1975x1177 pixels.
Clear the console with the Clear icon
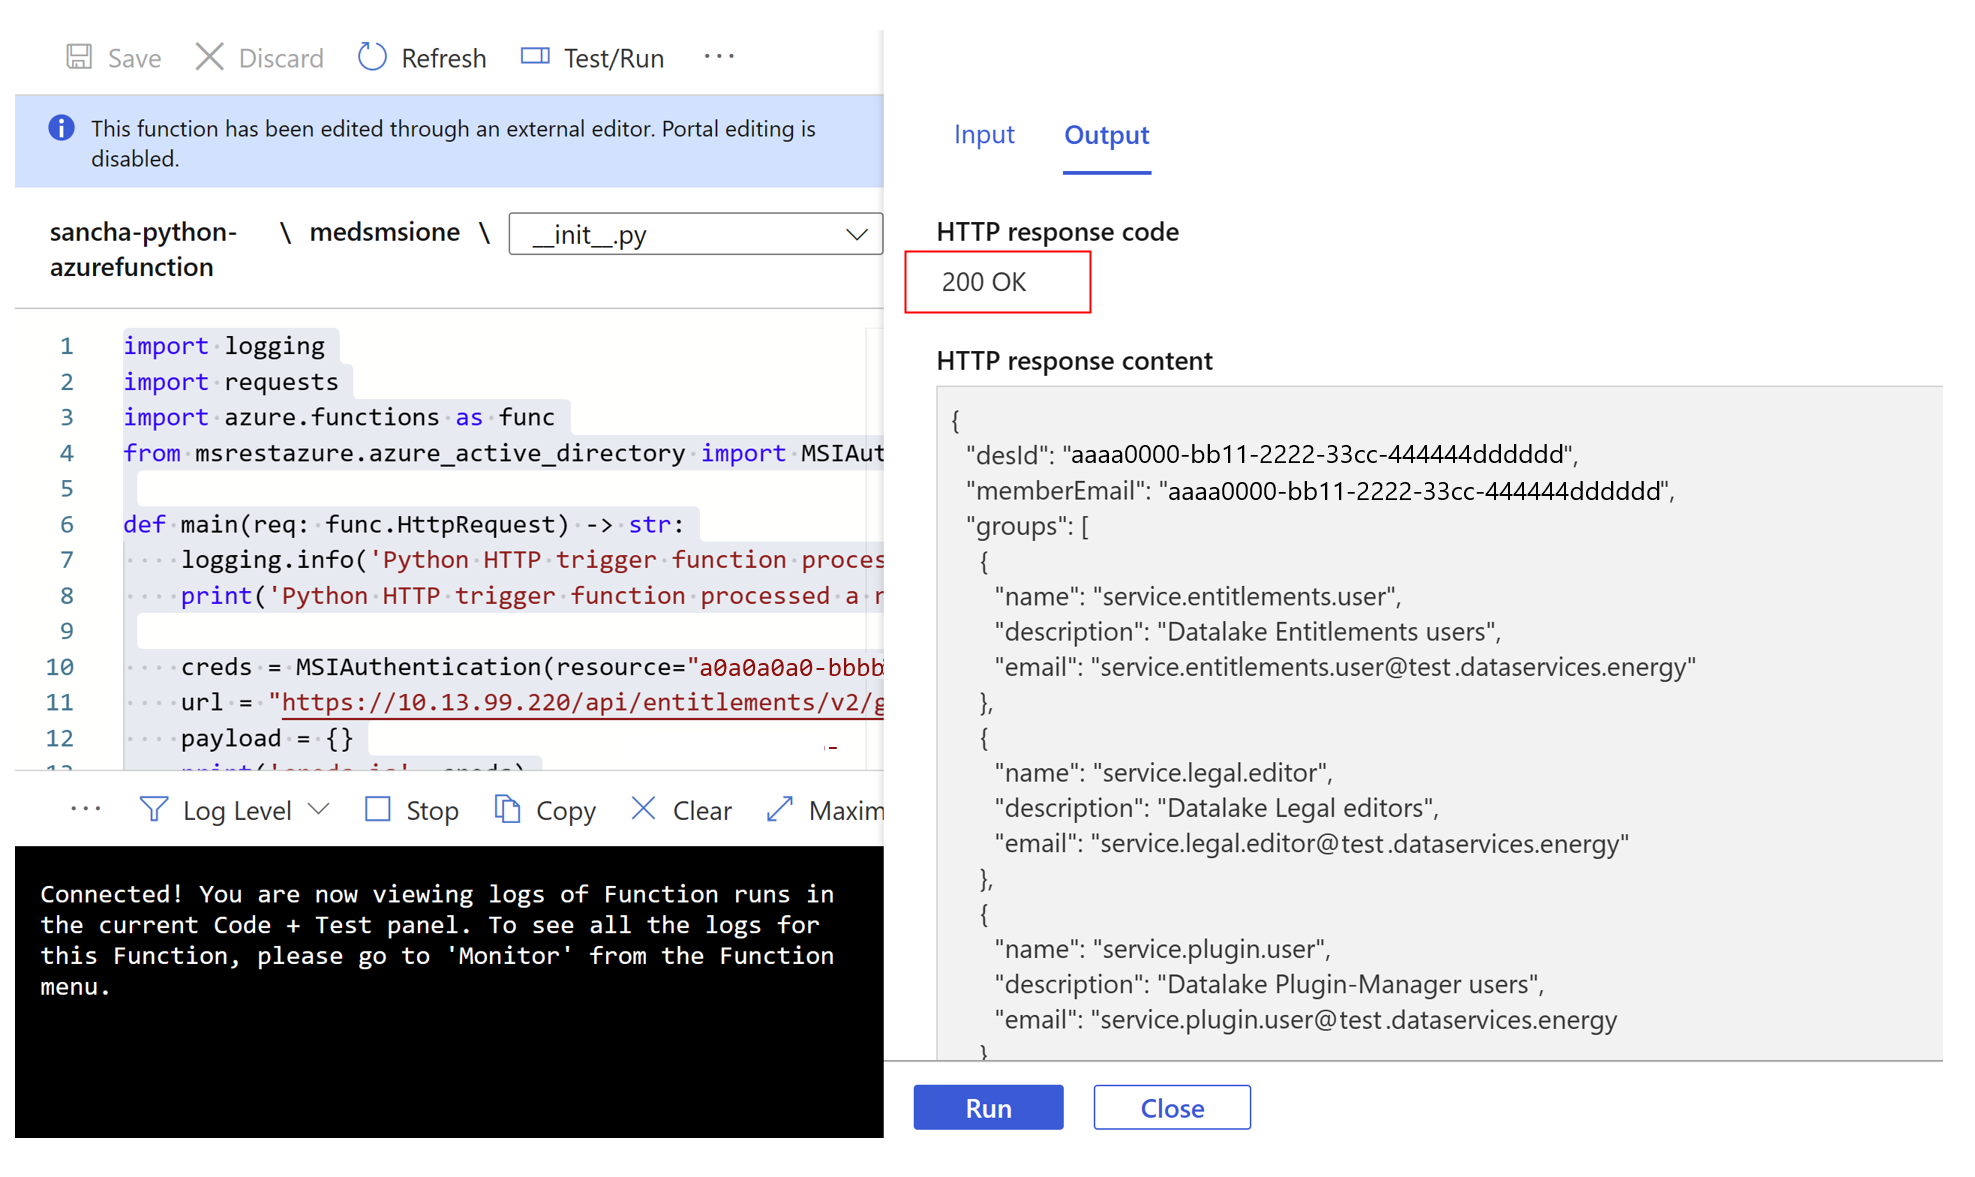(x=643, y=809)
